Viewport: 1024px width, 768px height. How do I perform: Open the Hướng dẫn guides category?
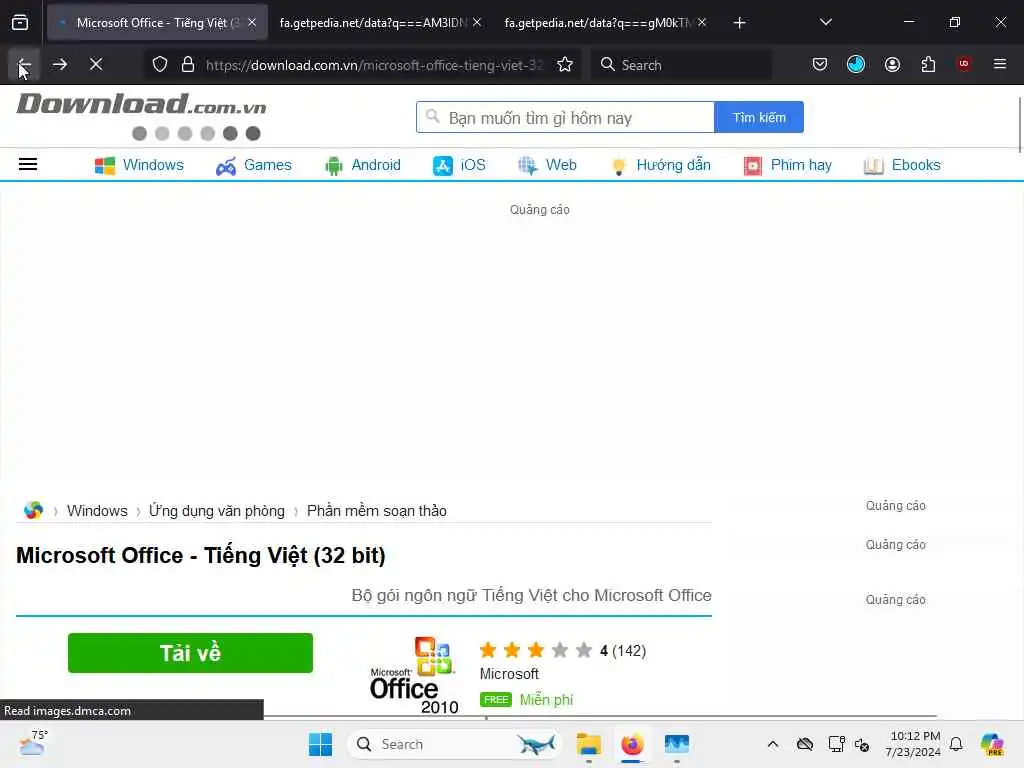660,165
